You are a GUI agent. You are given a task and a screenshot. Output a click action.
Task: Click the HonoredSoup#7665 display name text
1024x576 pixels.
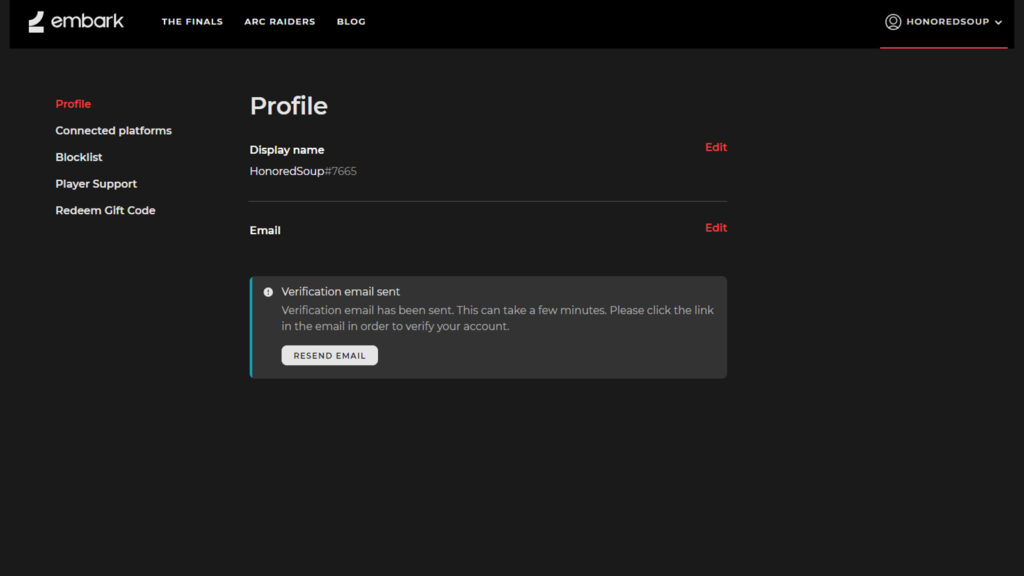303,171
